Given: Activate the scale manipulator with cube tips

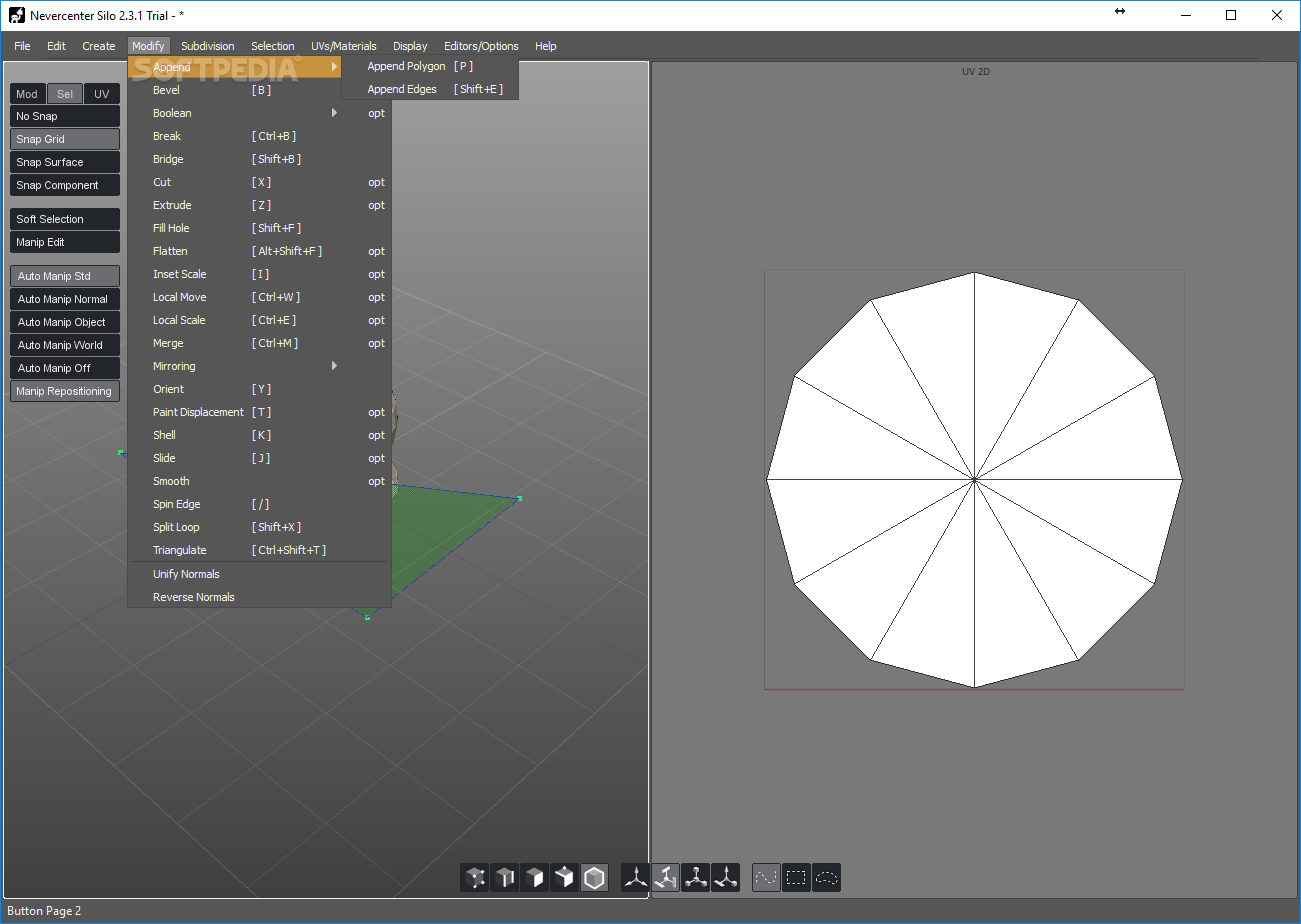Looking at the screenshot, I should (696, 878).
